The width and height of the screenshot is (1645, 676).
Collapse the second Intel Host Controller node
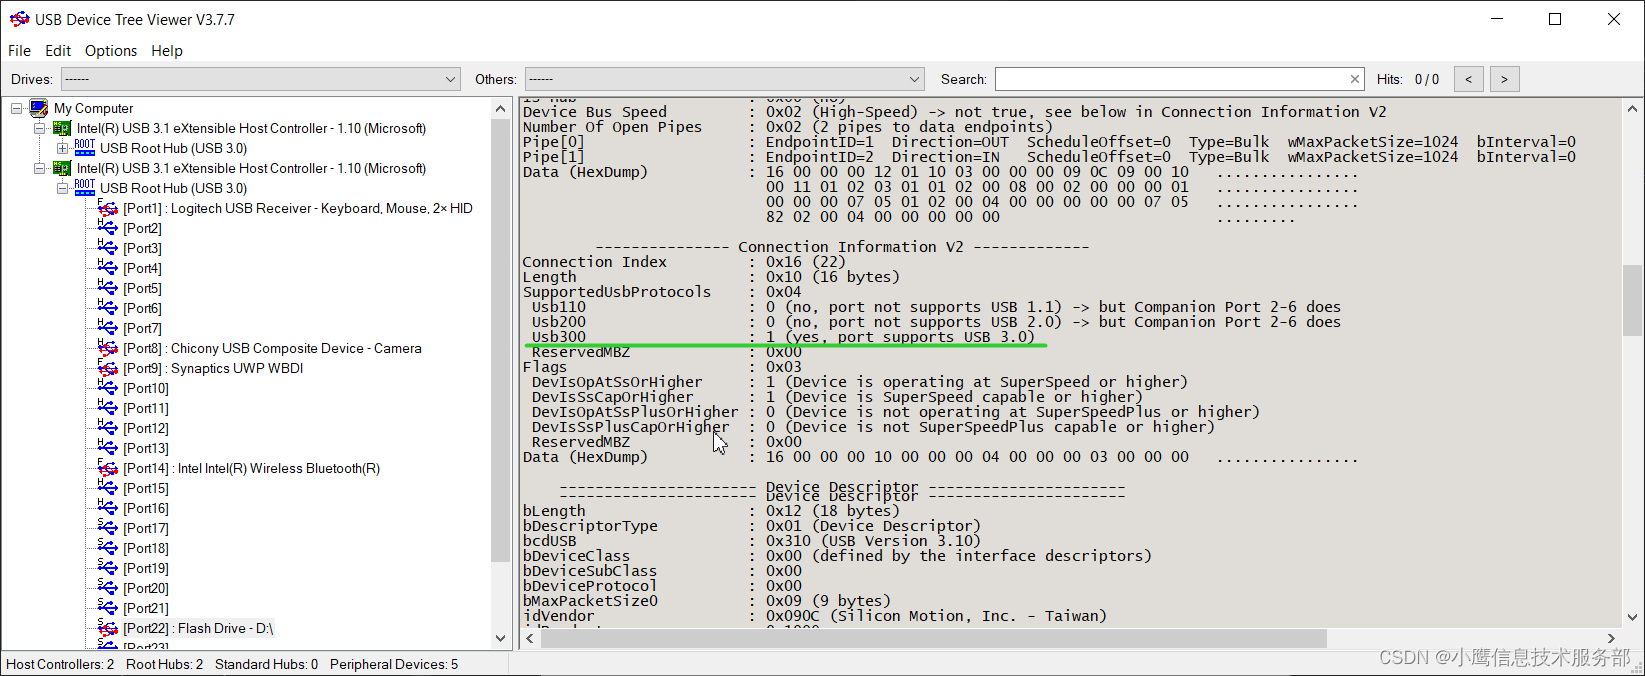coord(39,168)
